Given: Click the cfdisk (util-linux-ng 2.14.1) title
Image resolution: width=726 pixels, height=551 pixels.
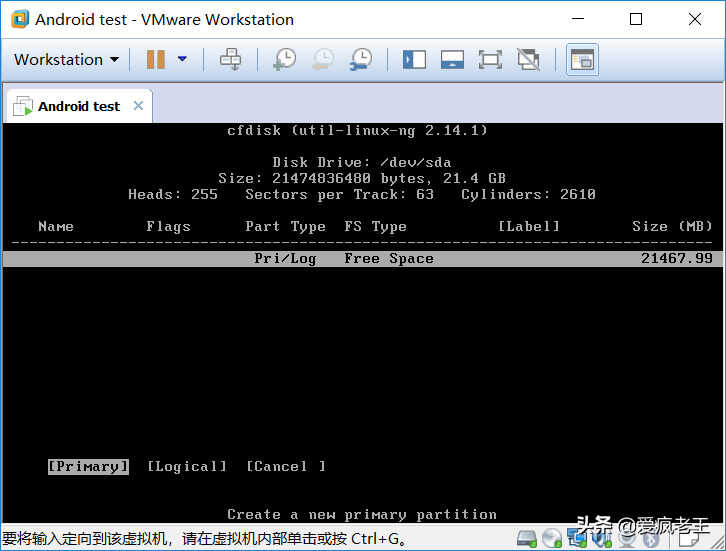Looking at the screenshot, I should [357, 131].
